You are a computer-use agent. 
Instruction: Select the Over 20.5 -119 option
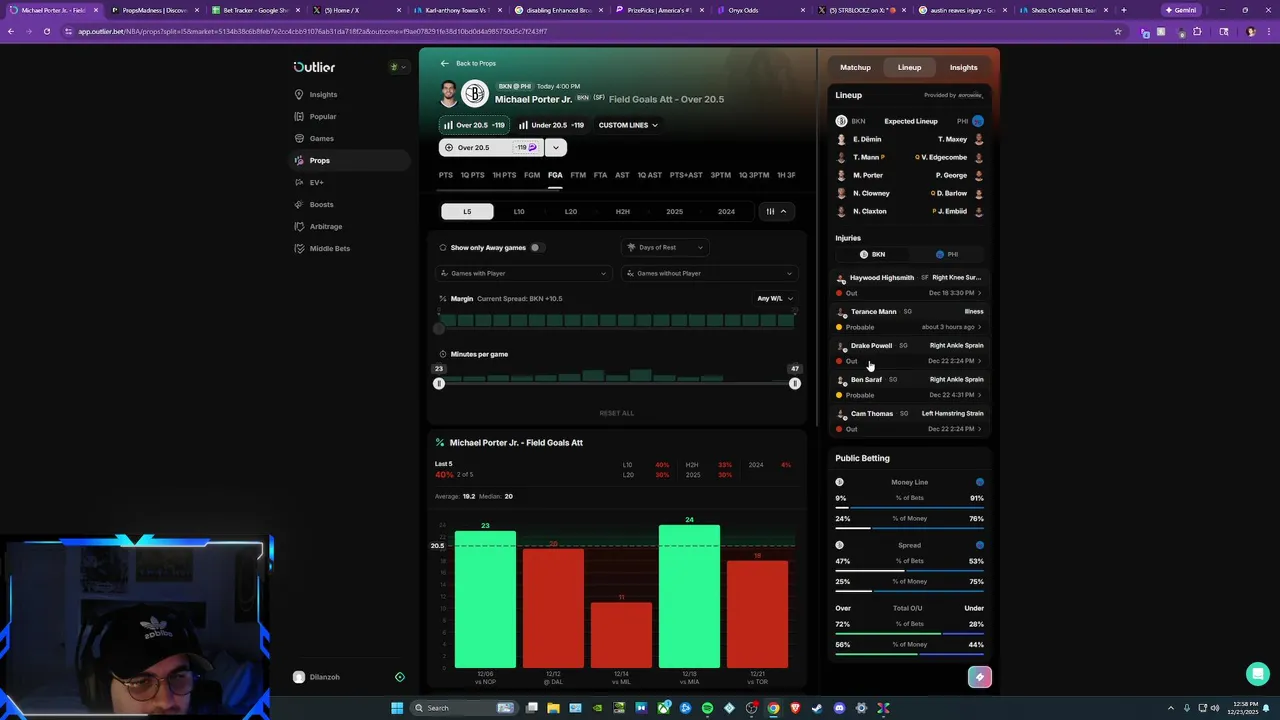pos(474,125)
